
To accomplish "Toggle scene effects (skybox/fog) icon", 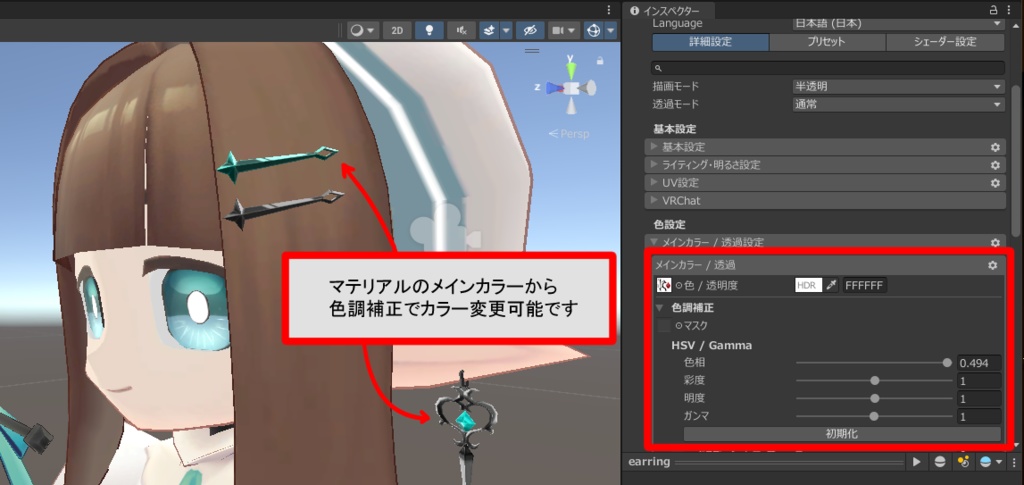I will [489, 31].
